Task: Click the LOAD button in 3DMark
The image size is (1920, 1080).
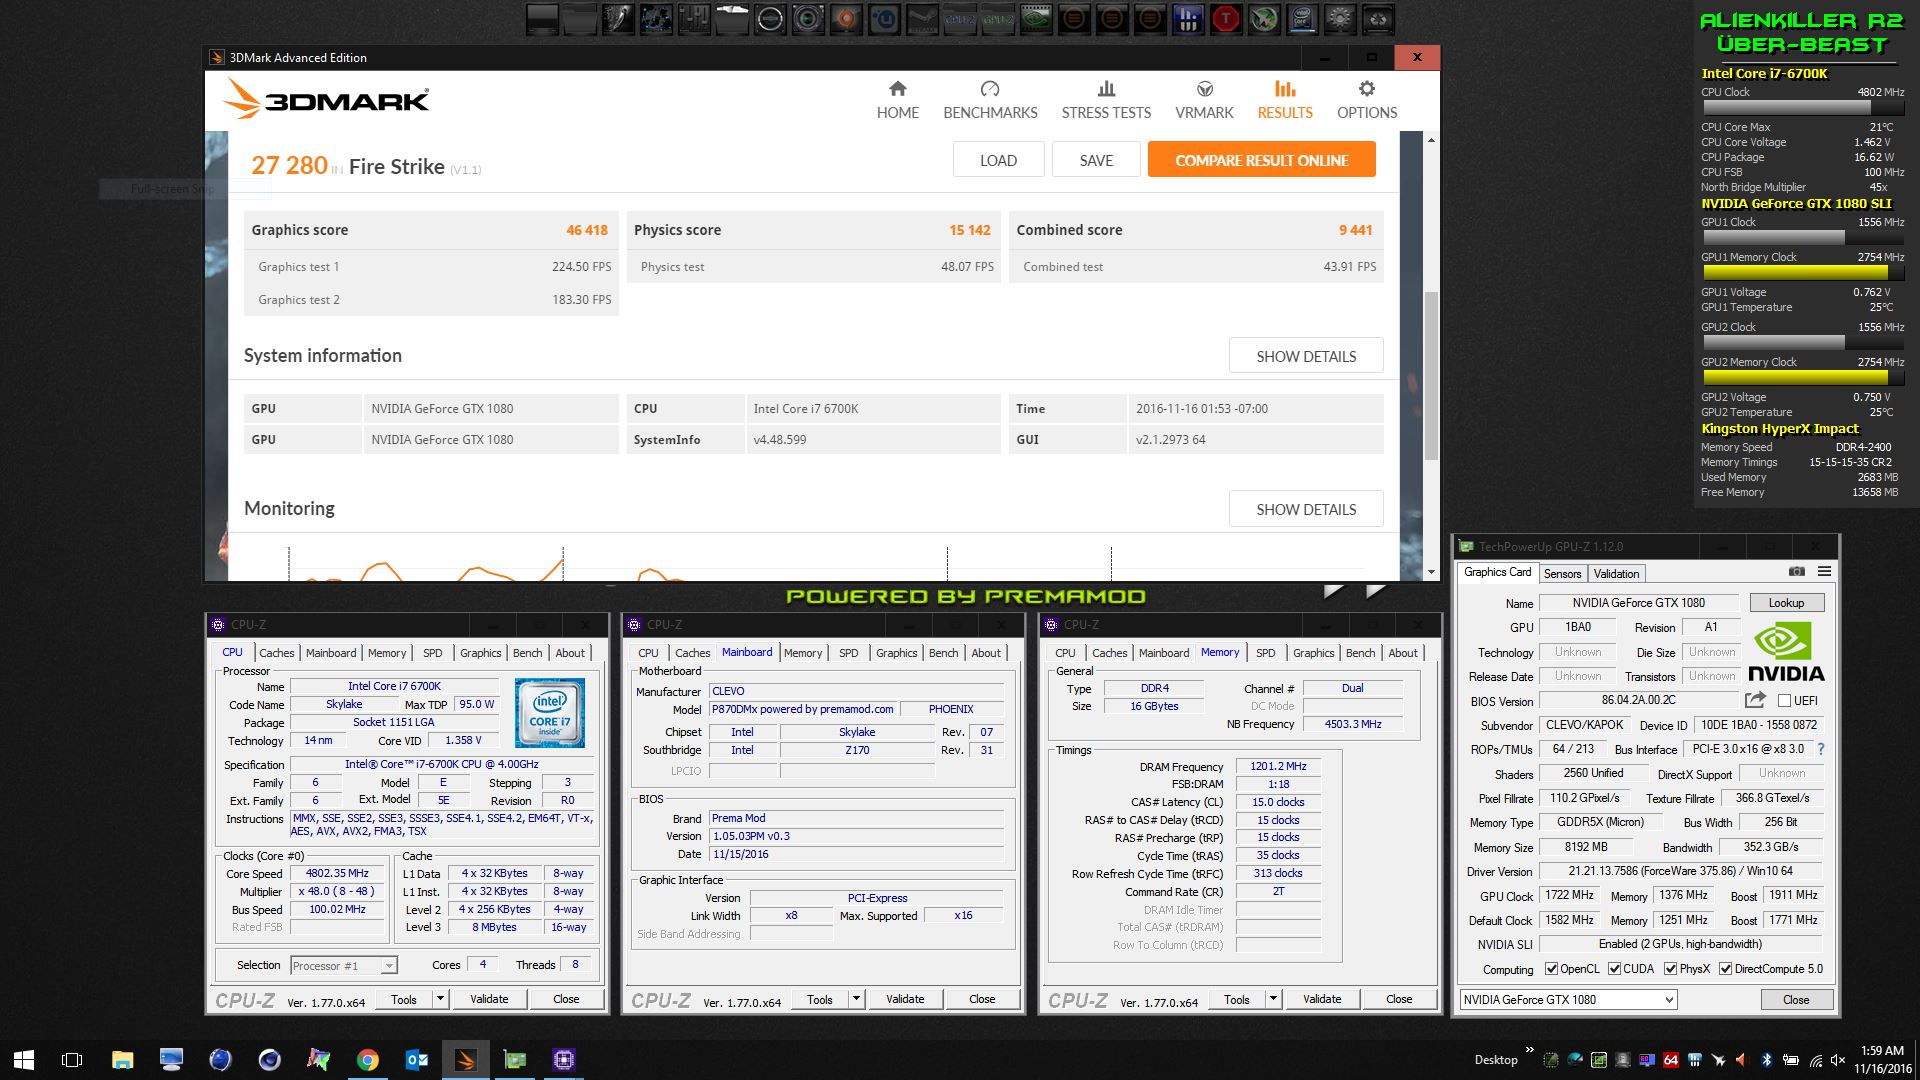Action: 998,160
